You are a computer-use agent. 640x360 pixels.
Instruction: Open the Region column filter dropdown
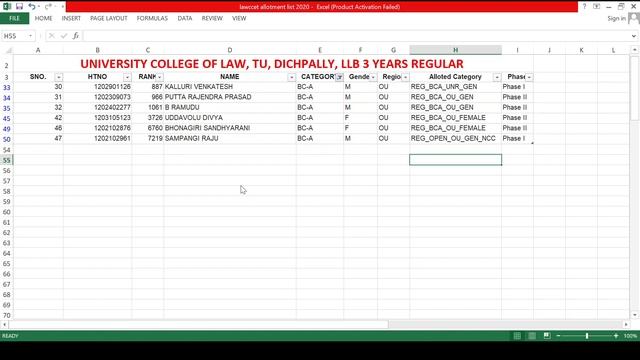click(x=405, y=77)
